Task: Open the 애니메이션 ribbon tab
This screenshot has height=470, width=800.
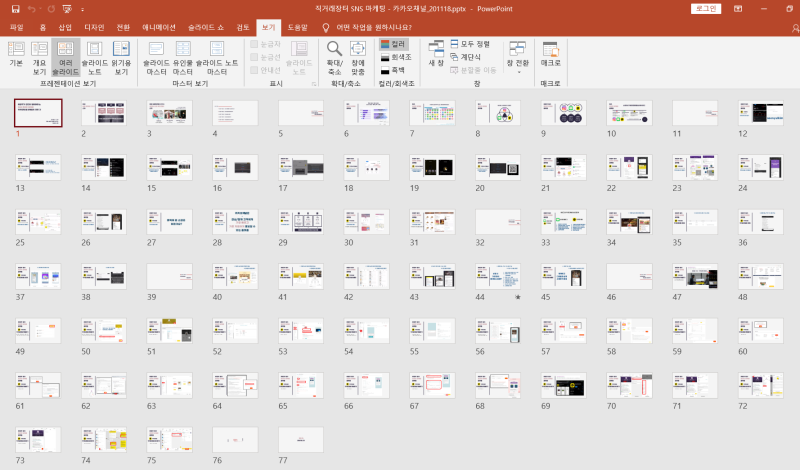Action: (x=157, y=28)
